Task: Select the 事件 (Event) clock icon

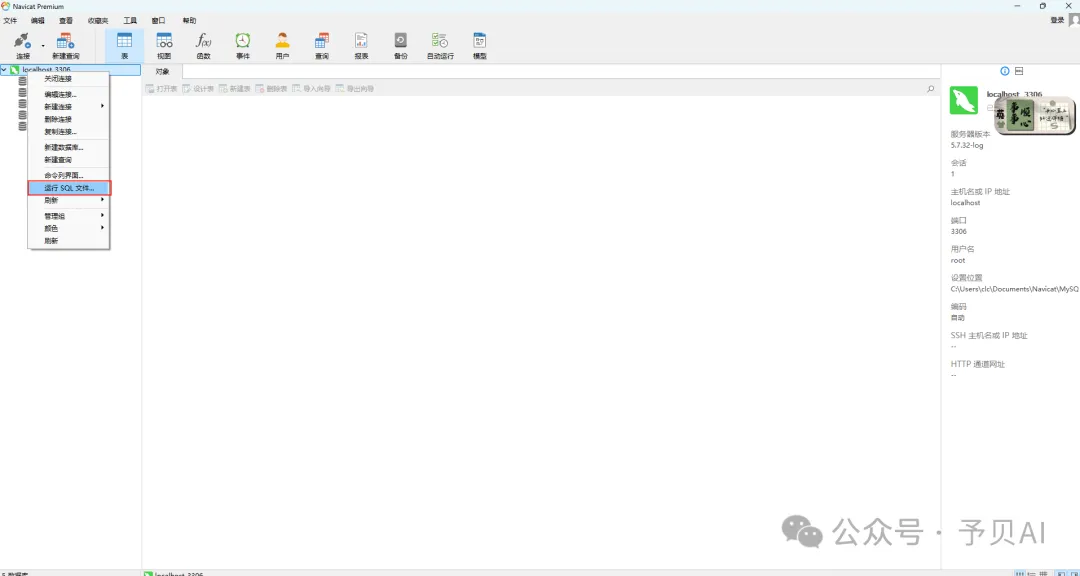Action: coord(242,45)
